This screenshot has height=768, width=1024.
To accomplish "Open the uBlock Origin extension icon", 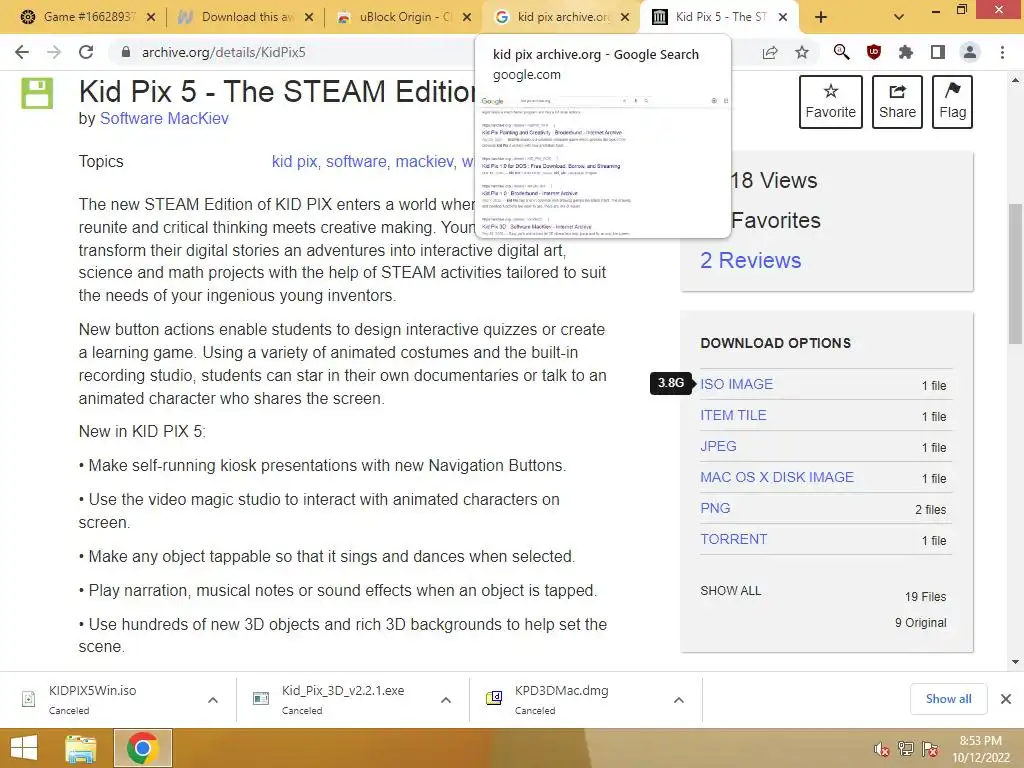I will pyautogui.click(x=874, y=52).
